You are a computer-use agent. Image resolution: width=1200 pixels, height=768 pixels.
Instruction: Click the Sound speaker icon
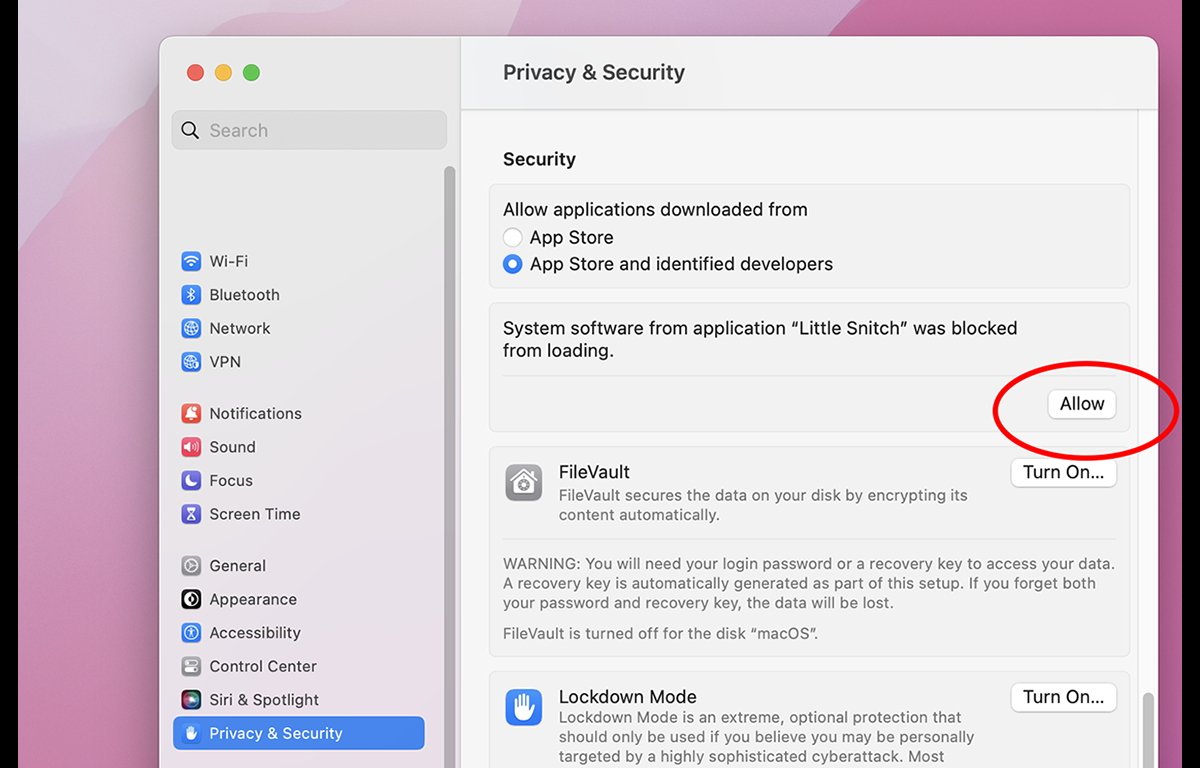191,447
